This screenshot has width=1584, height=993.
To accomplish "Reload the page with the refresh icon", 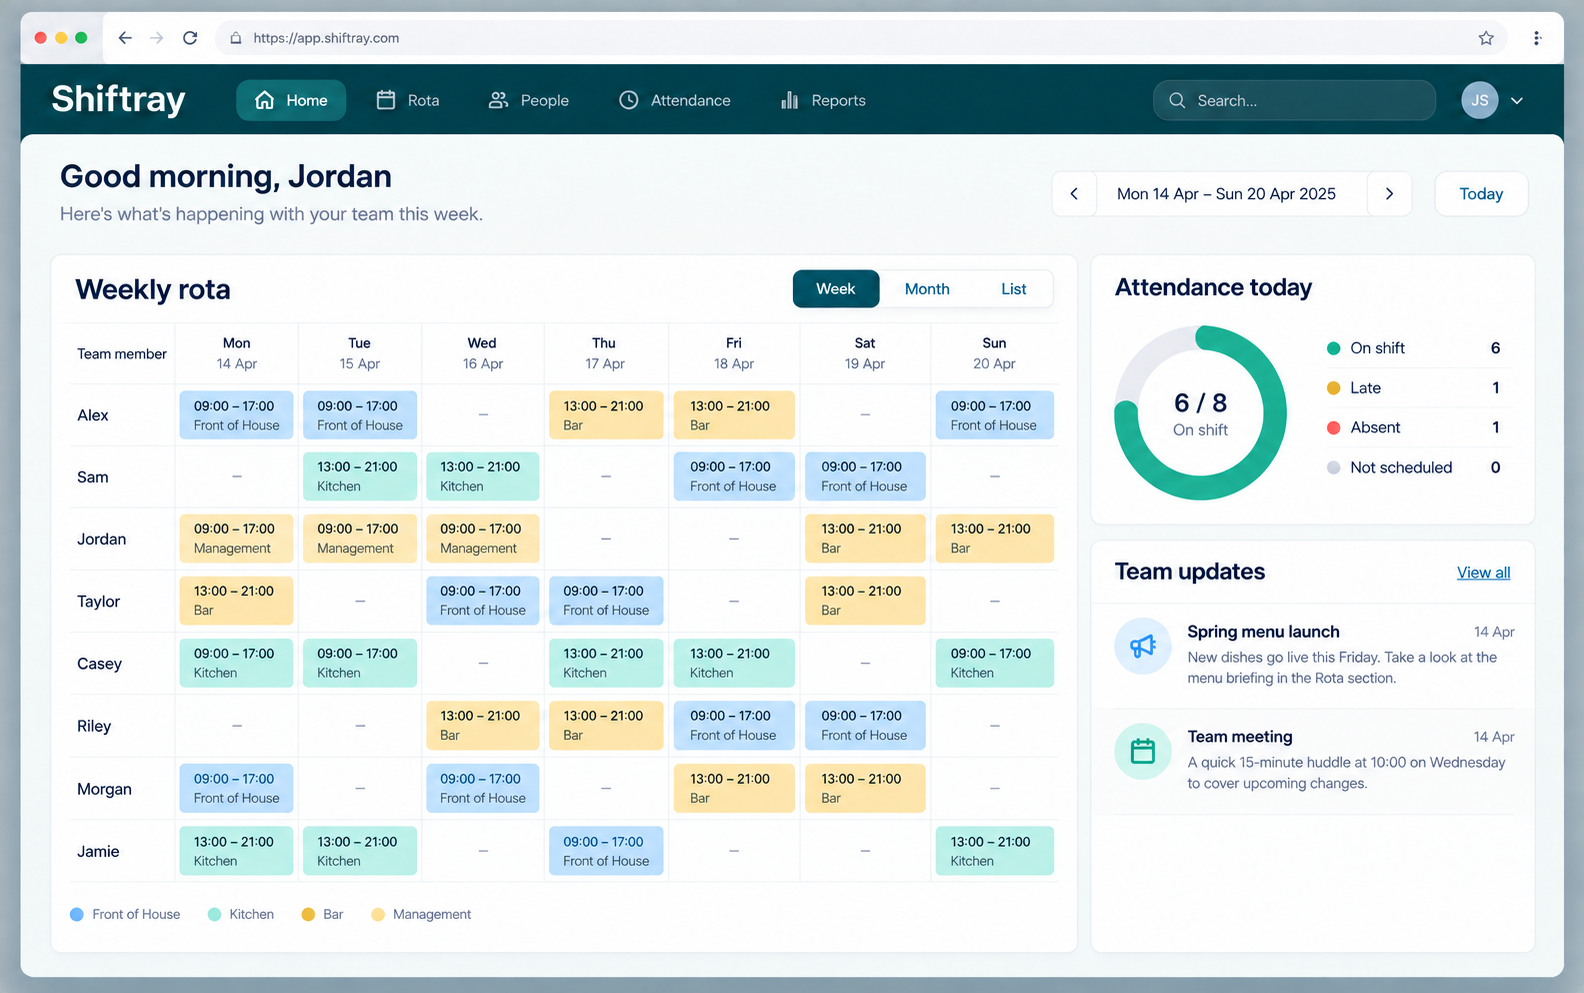I will (x=190, y=38).
